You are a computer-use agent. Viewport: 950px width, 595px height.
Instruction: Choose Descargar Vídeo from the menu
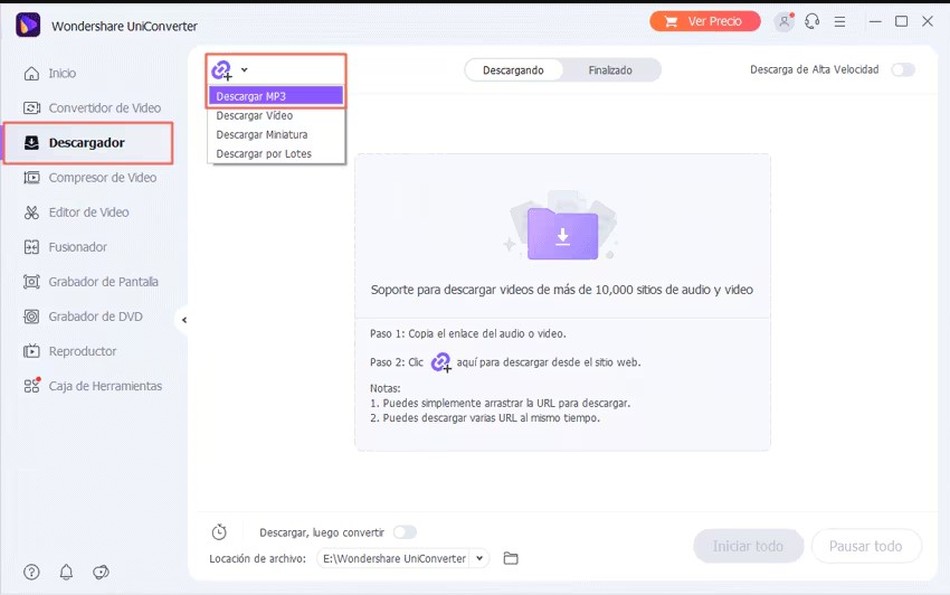click(x=276, y=116)
